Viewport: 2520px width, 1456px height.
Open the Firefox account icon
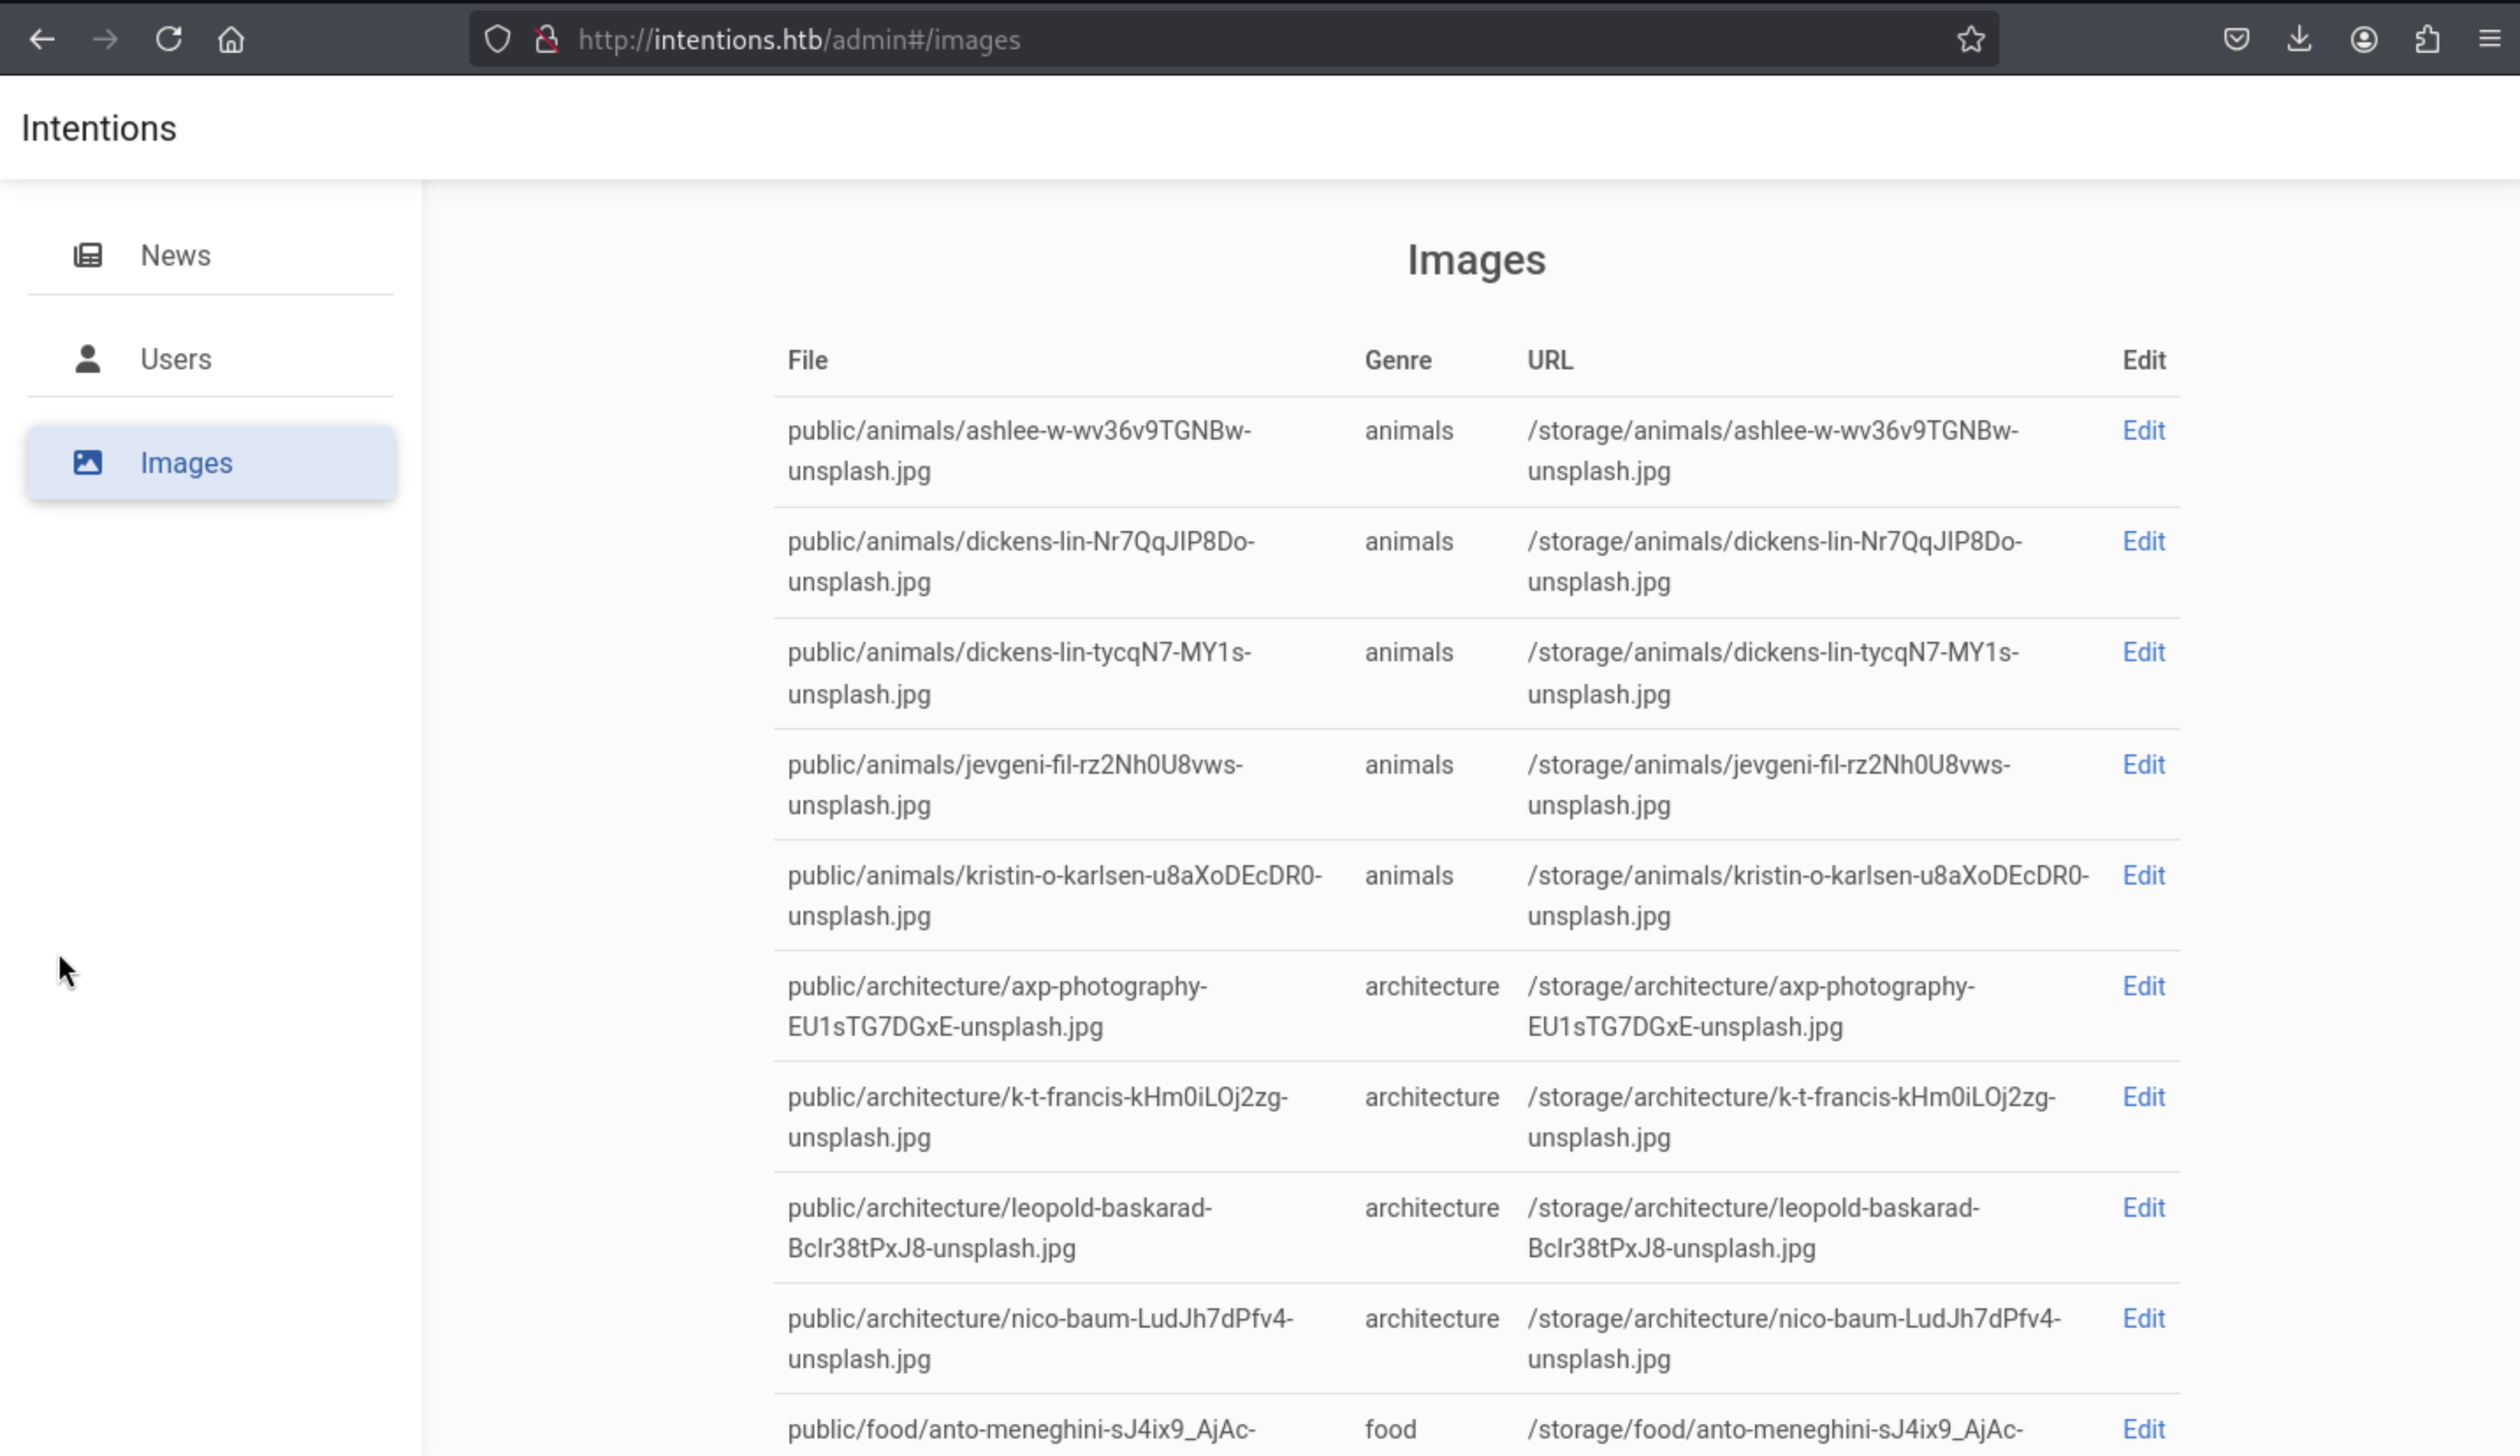(x=2363, y=39)
